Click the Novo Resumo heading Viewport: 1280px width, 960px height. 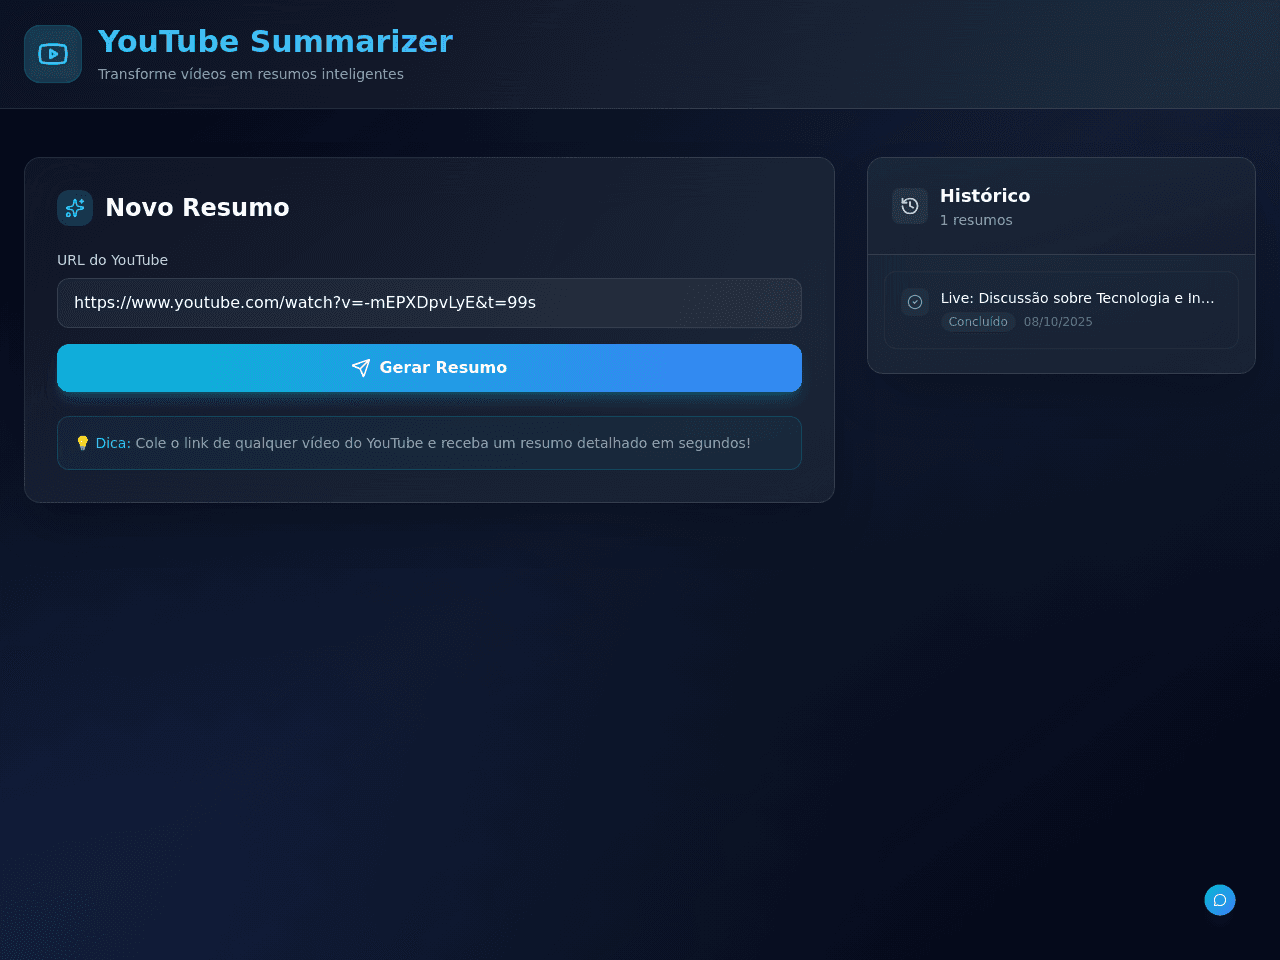click(x=197, y=208)
